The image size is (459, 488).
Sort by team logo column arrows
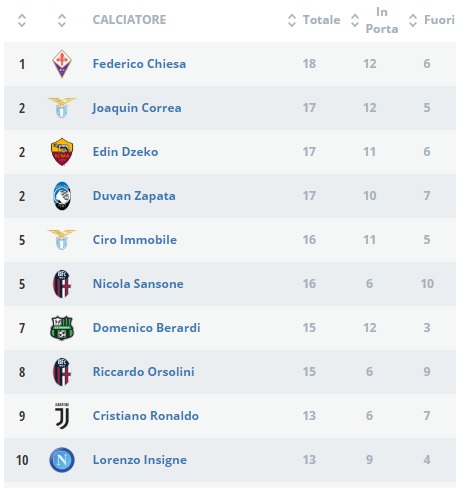point(62,20)
